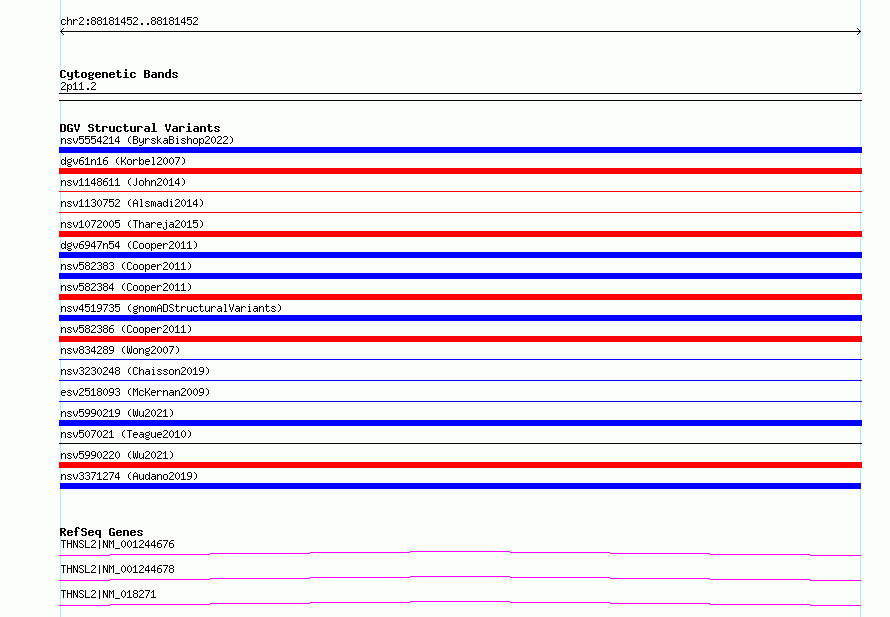Open variant nsv3371274 (Audano2019) label

[x=129, y=476]
